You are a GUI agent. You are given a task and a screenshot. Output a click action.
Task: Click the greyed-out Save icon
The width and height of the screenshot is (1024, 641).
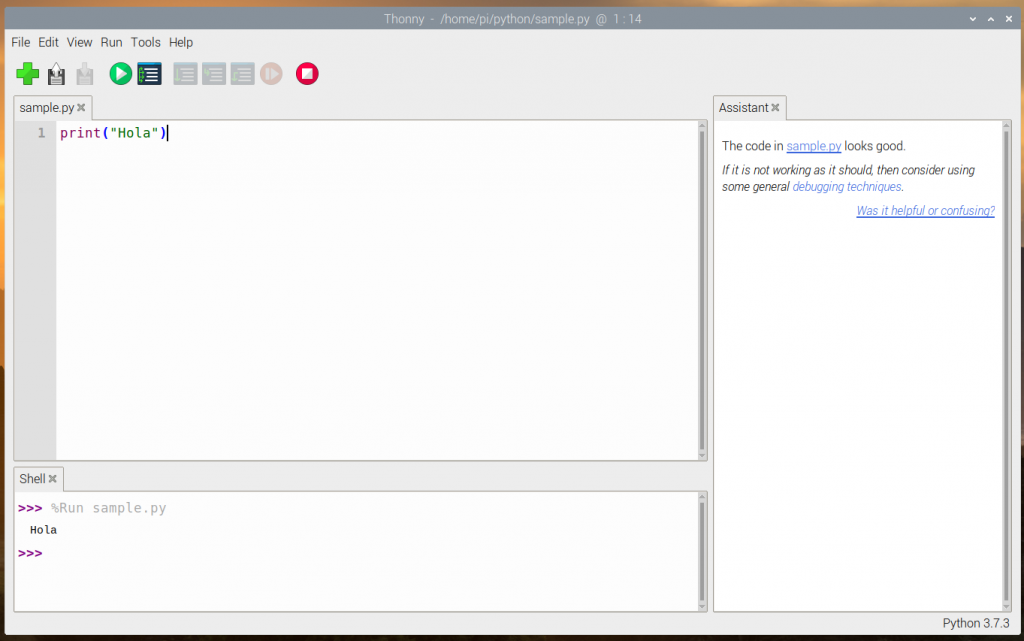[85, 74]
